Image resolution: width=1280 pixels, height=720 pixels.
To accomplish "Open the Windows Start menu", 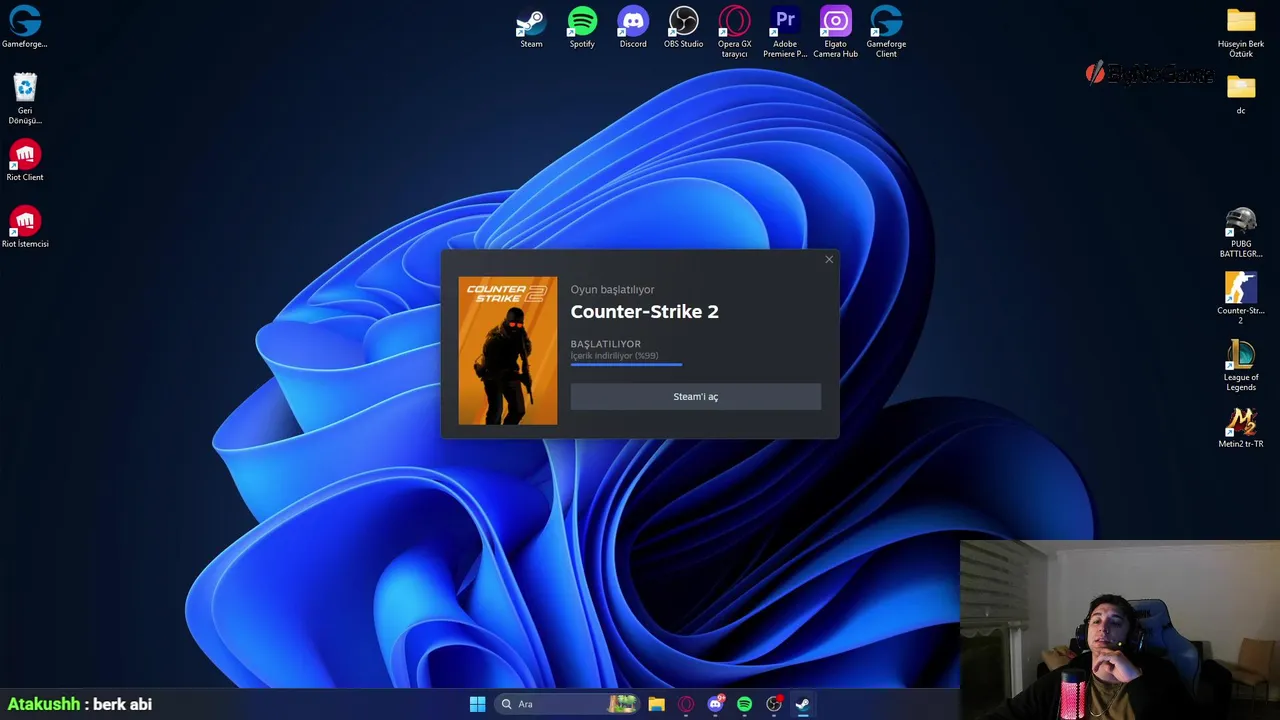I will click(477, 704).
